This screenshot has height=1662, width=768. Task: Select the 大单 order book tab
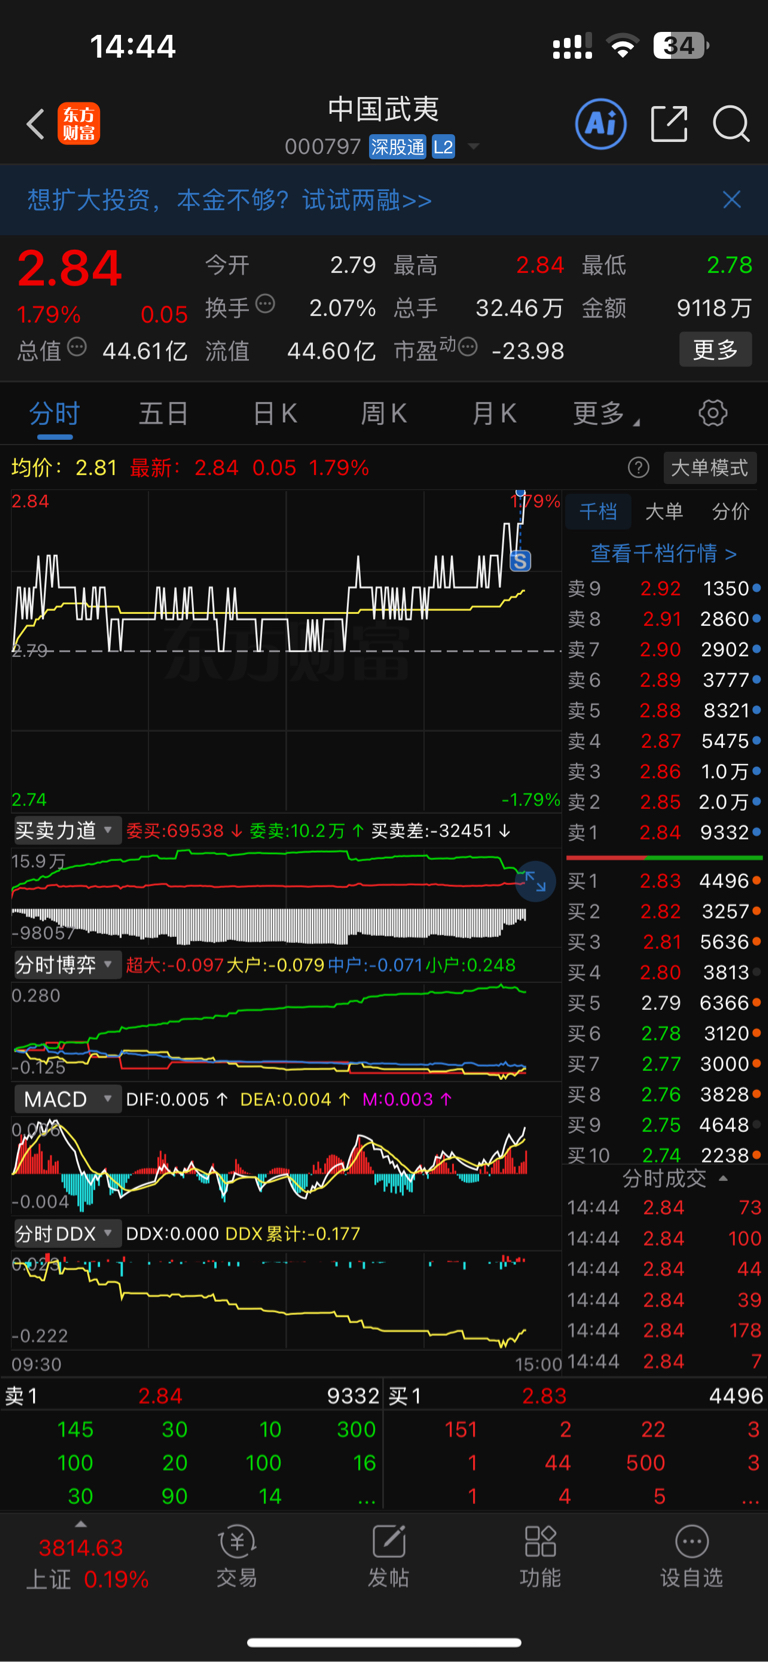[664, 511]
